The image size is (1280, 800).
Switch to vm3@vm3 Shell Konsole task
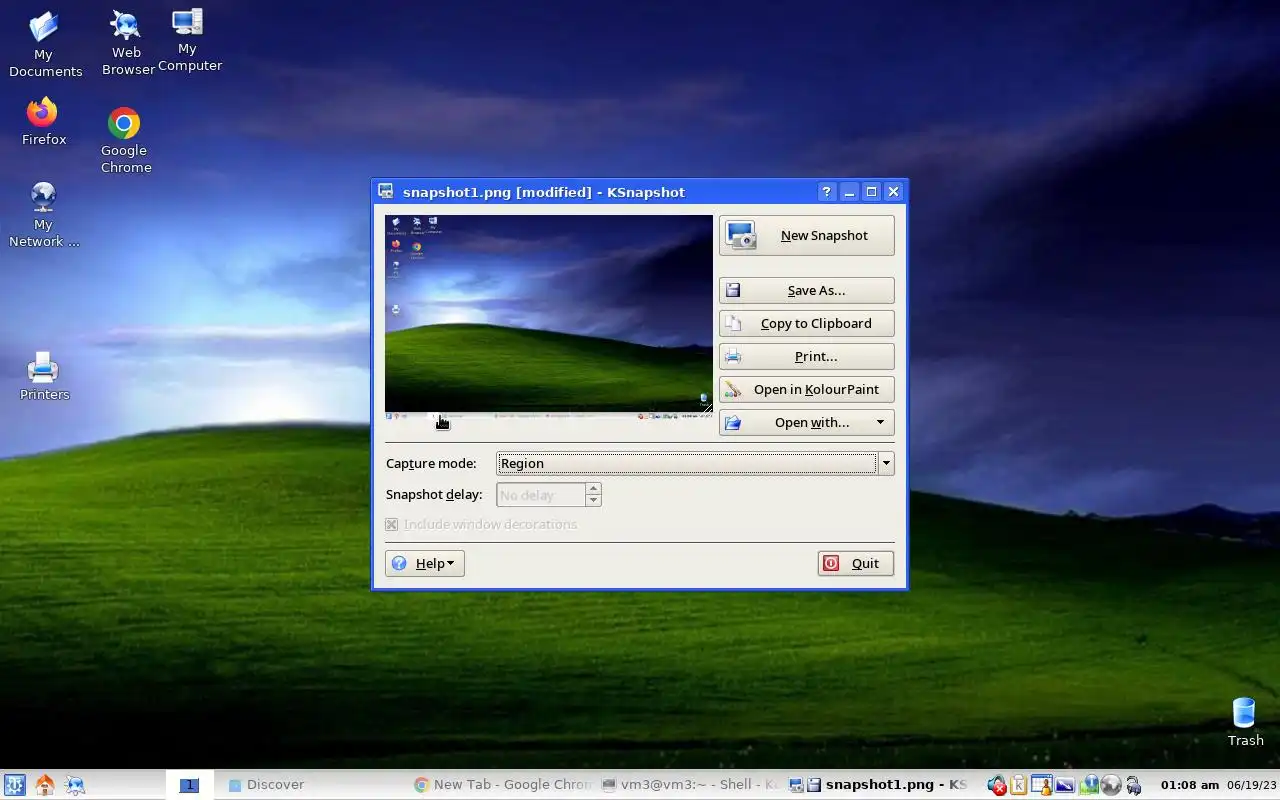click(691, 785)
